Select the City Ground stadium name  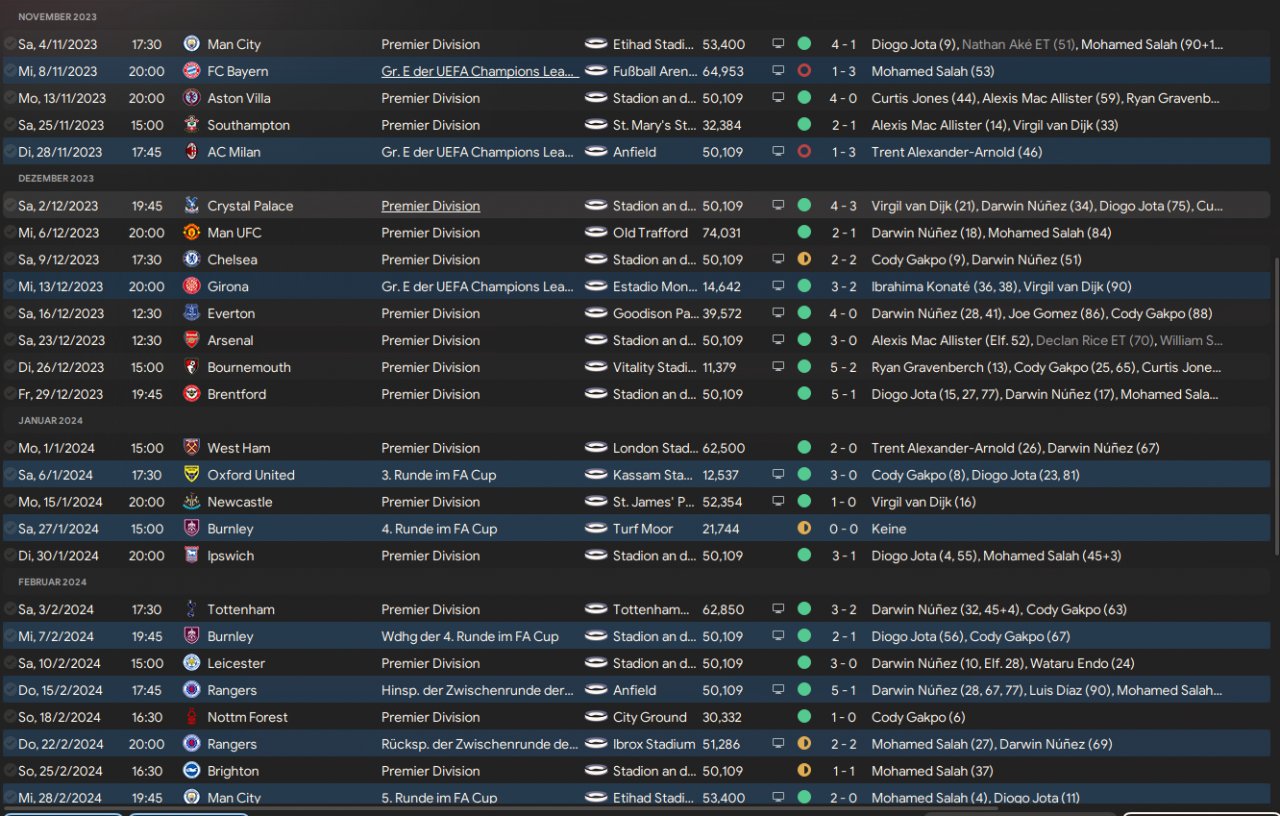(650, 717)
